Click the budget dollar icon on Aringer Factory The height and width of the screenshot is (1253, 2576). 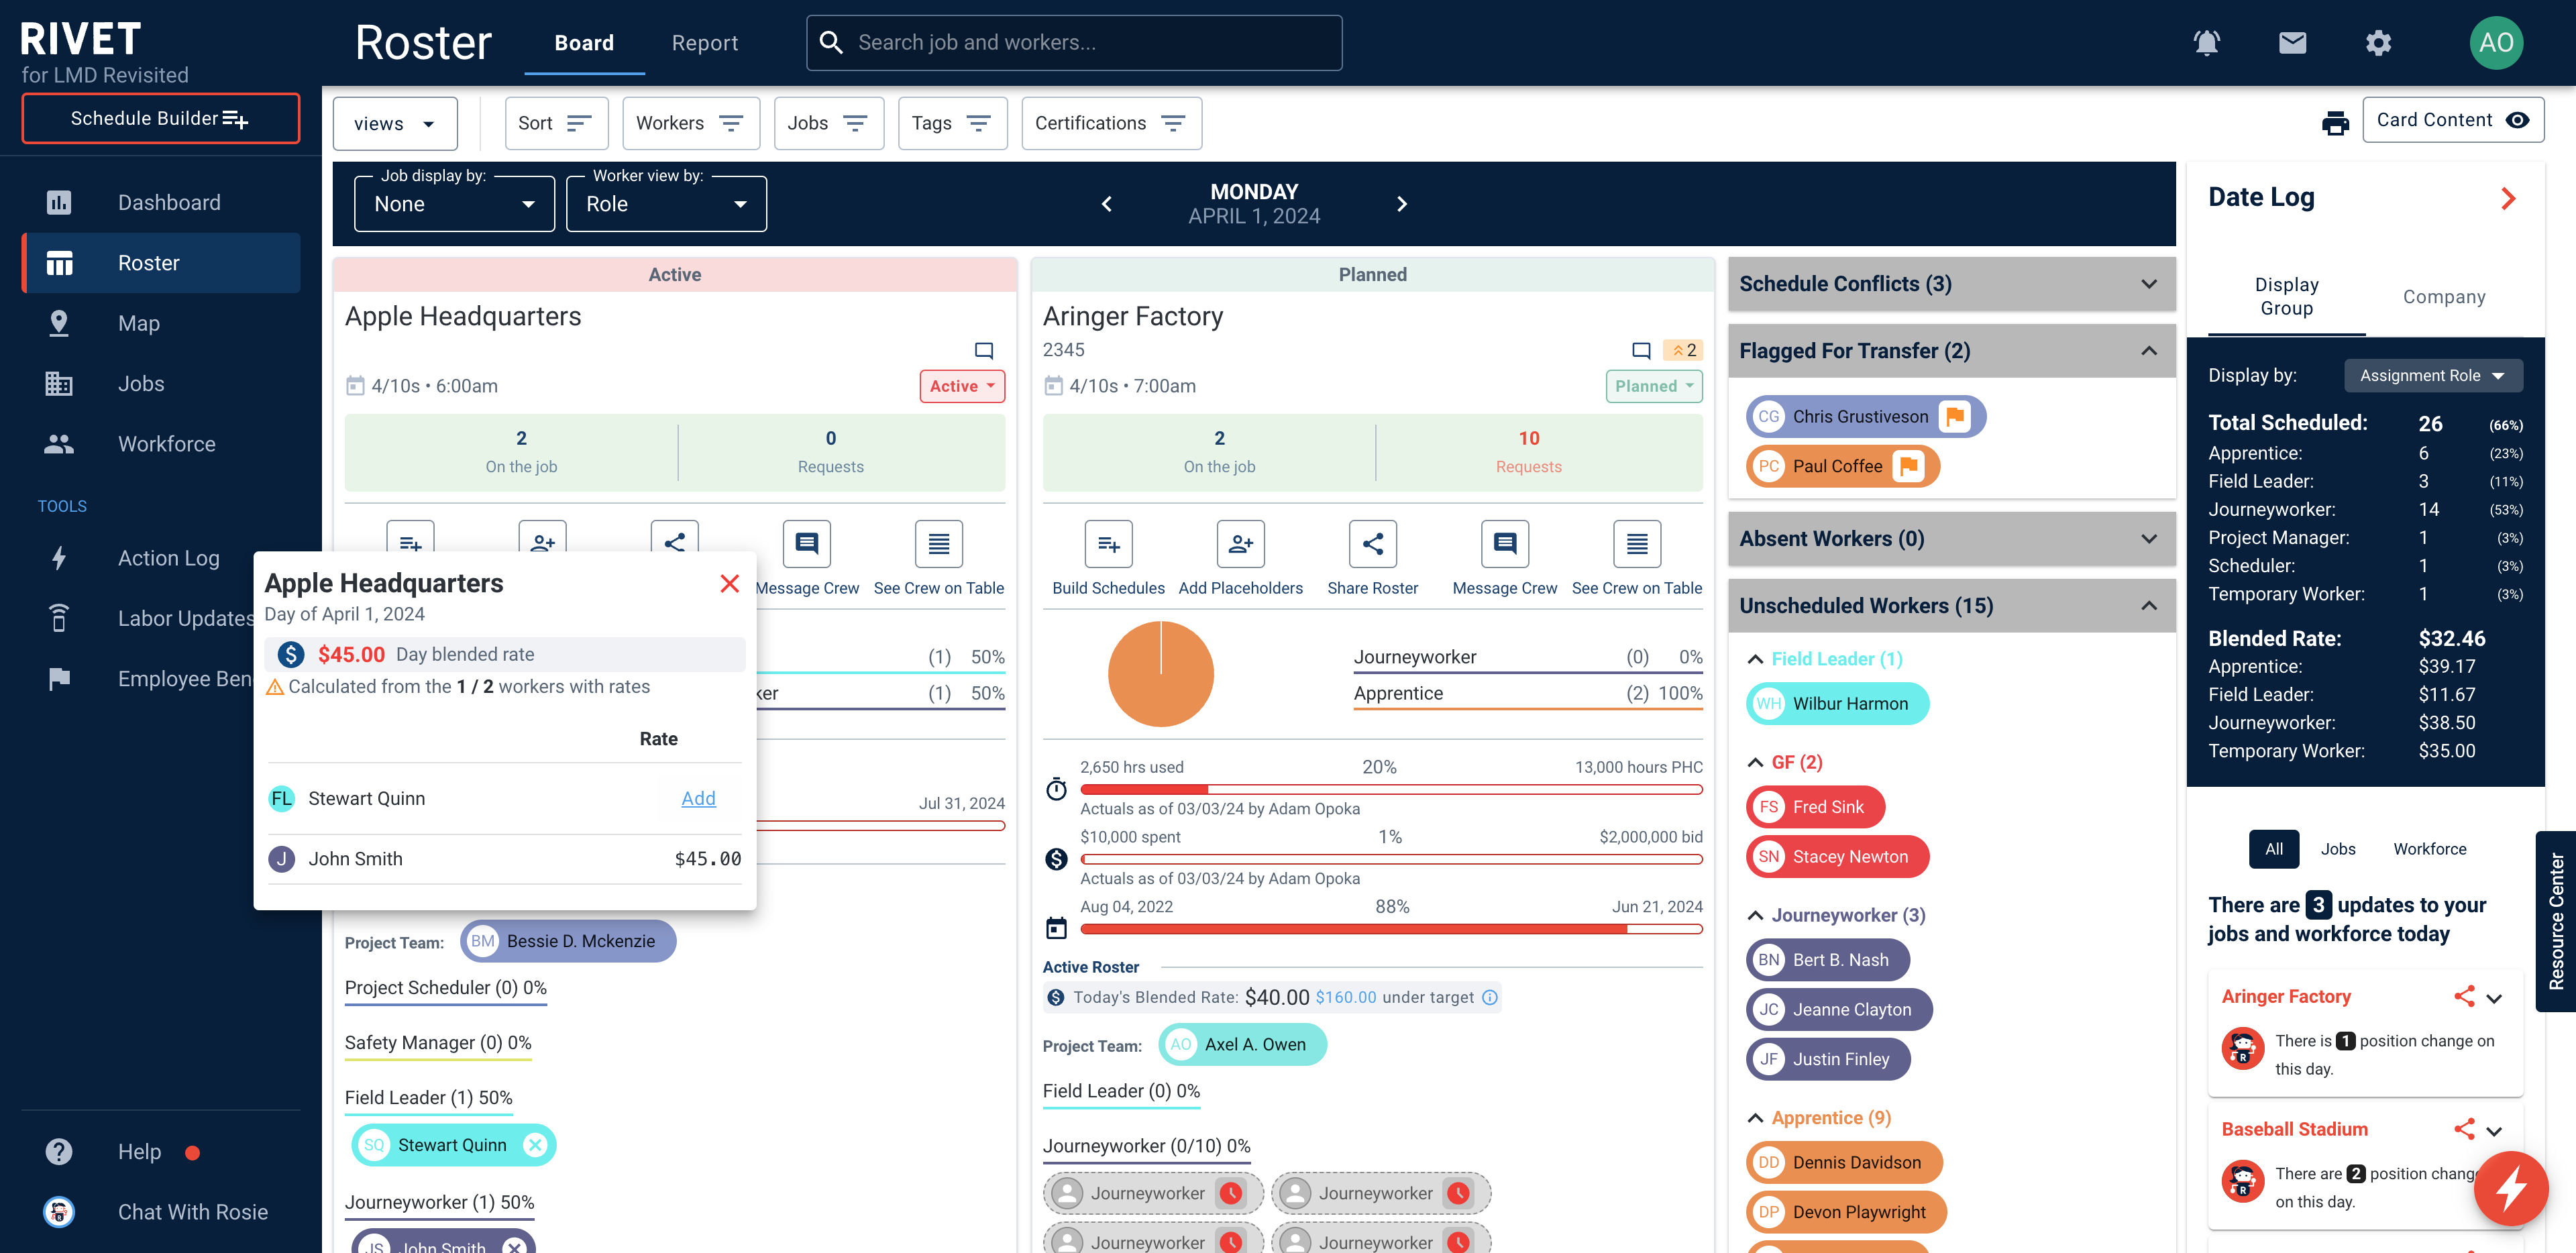(x=1056, y=859)
